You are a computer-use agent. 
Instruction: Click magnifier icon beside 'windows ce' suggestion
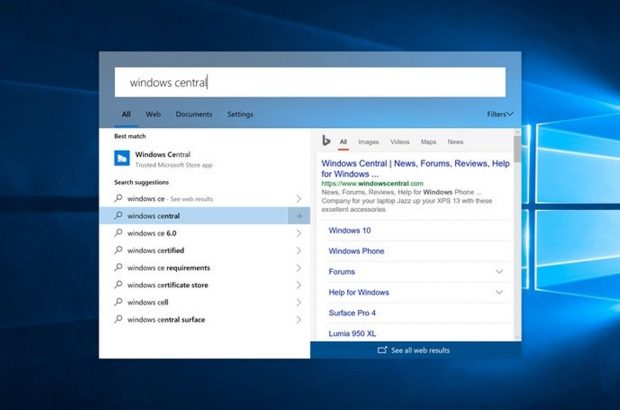118,198
